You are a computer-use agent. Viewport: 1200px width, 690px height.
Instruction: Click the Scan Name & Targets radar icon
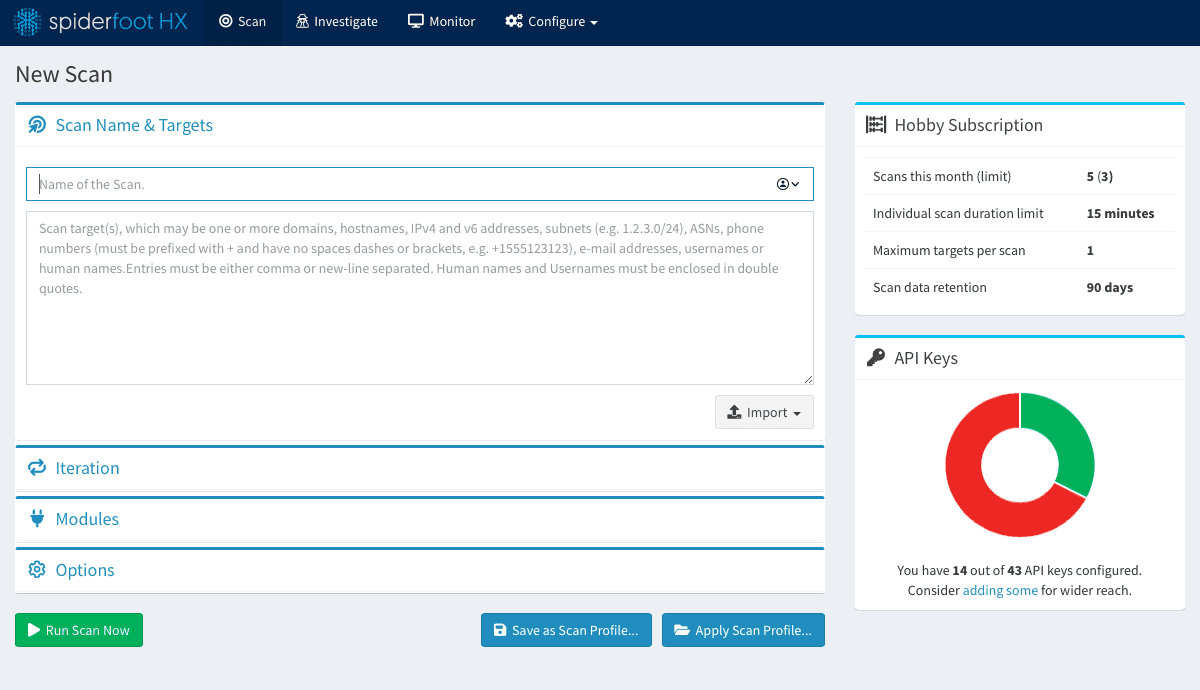click(x=37, y=125)
